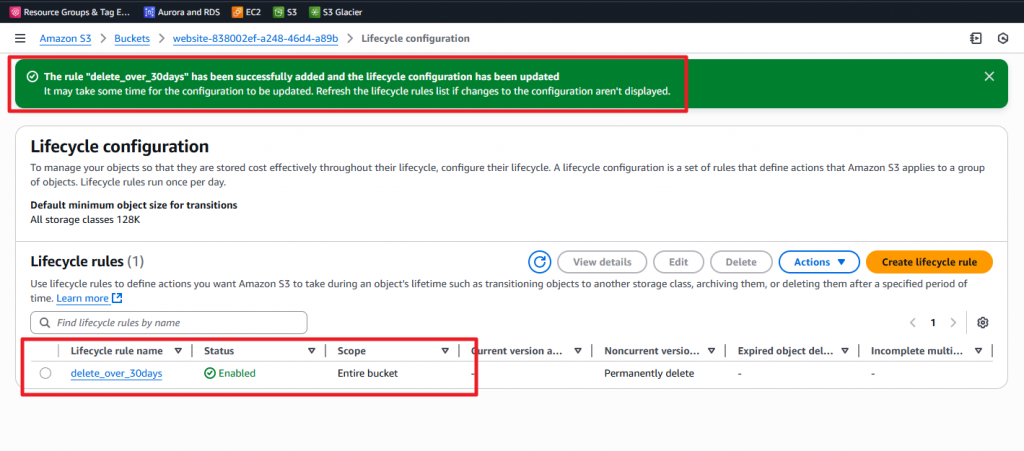This screenshot has width=1024, height=451.
Task: Click the View details button
Action: (x=602, y=262)
